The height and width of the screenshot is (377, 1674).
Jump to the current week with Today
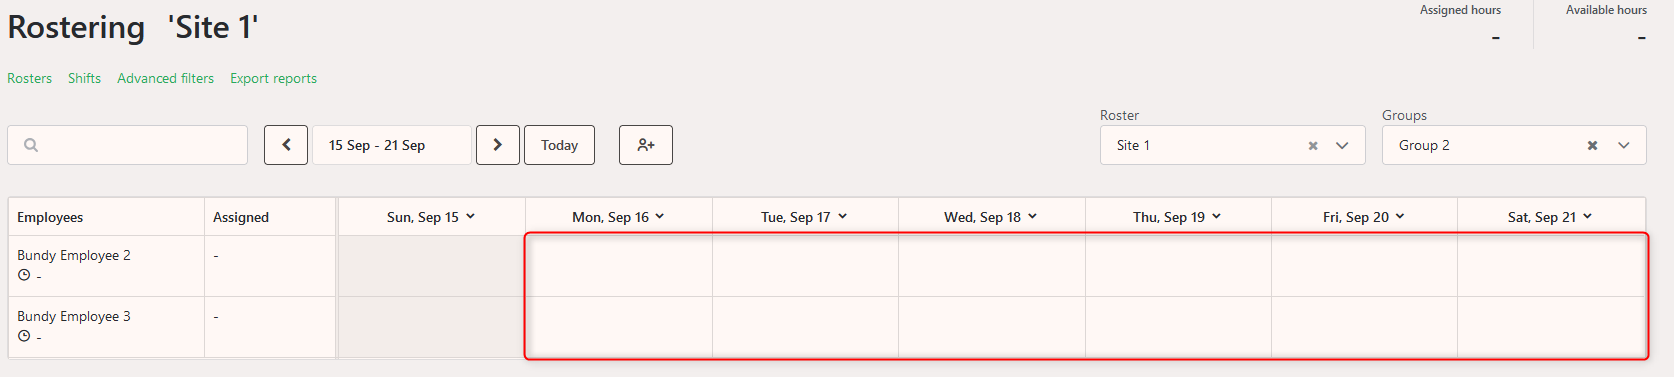[559, 145]
